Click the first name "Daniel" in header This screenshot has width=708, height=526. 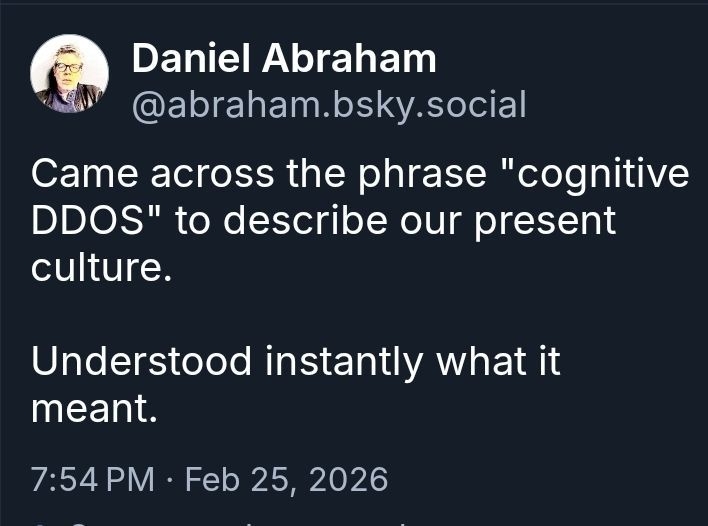click(x=191, y=59)
